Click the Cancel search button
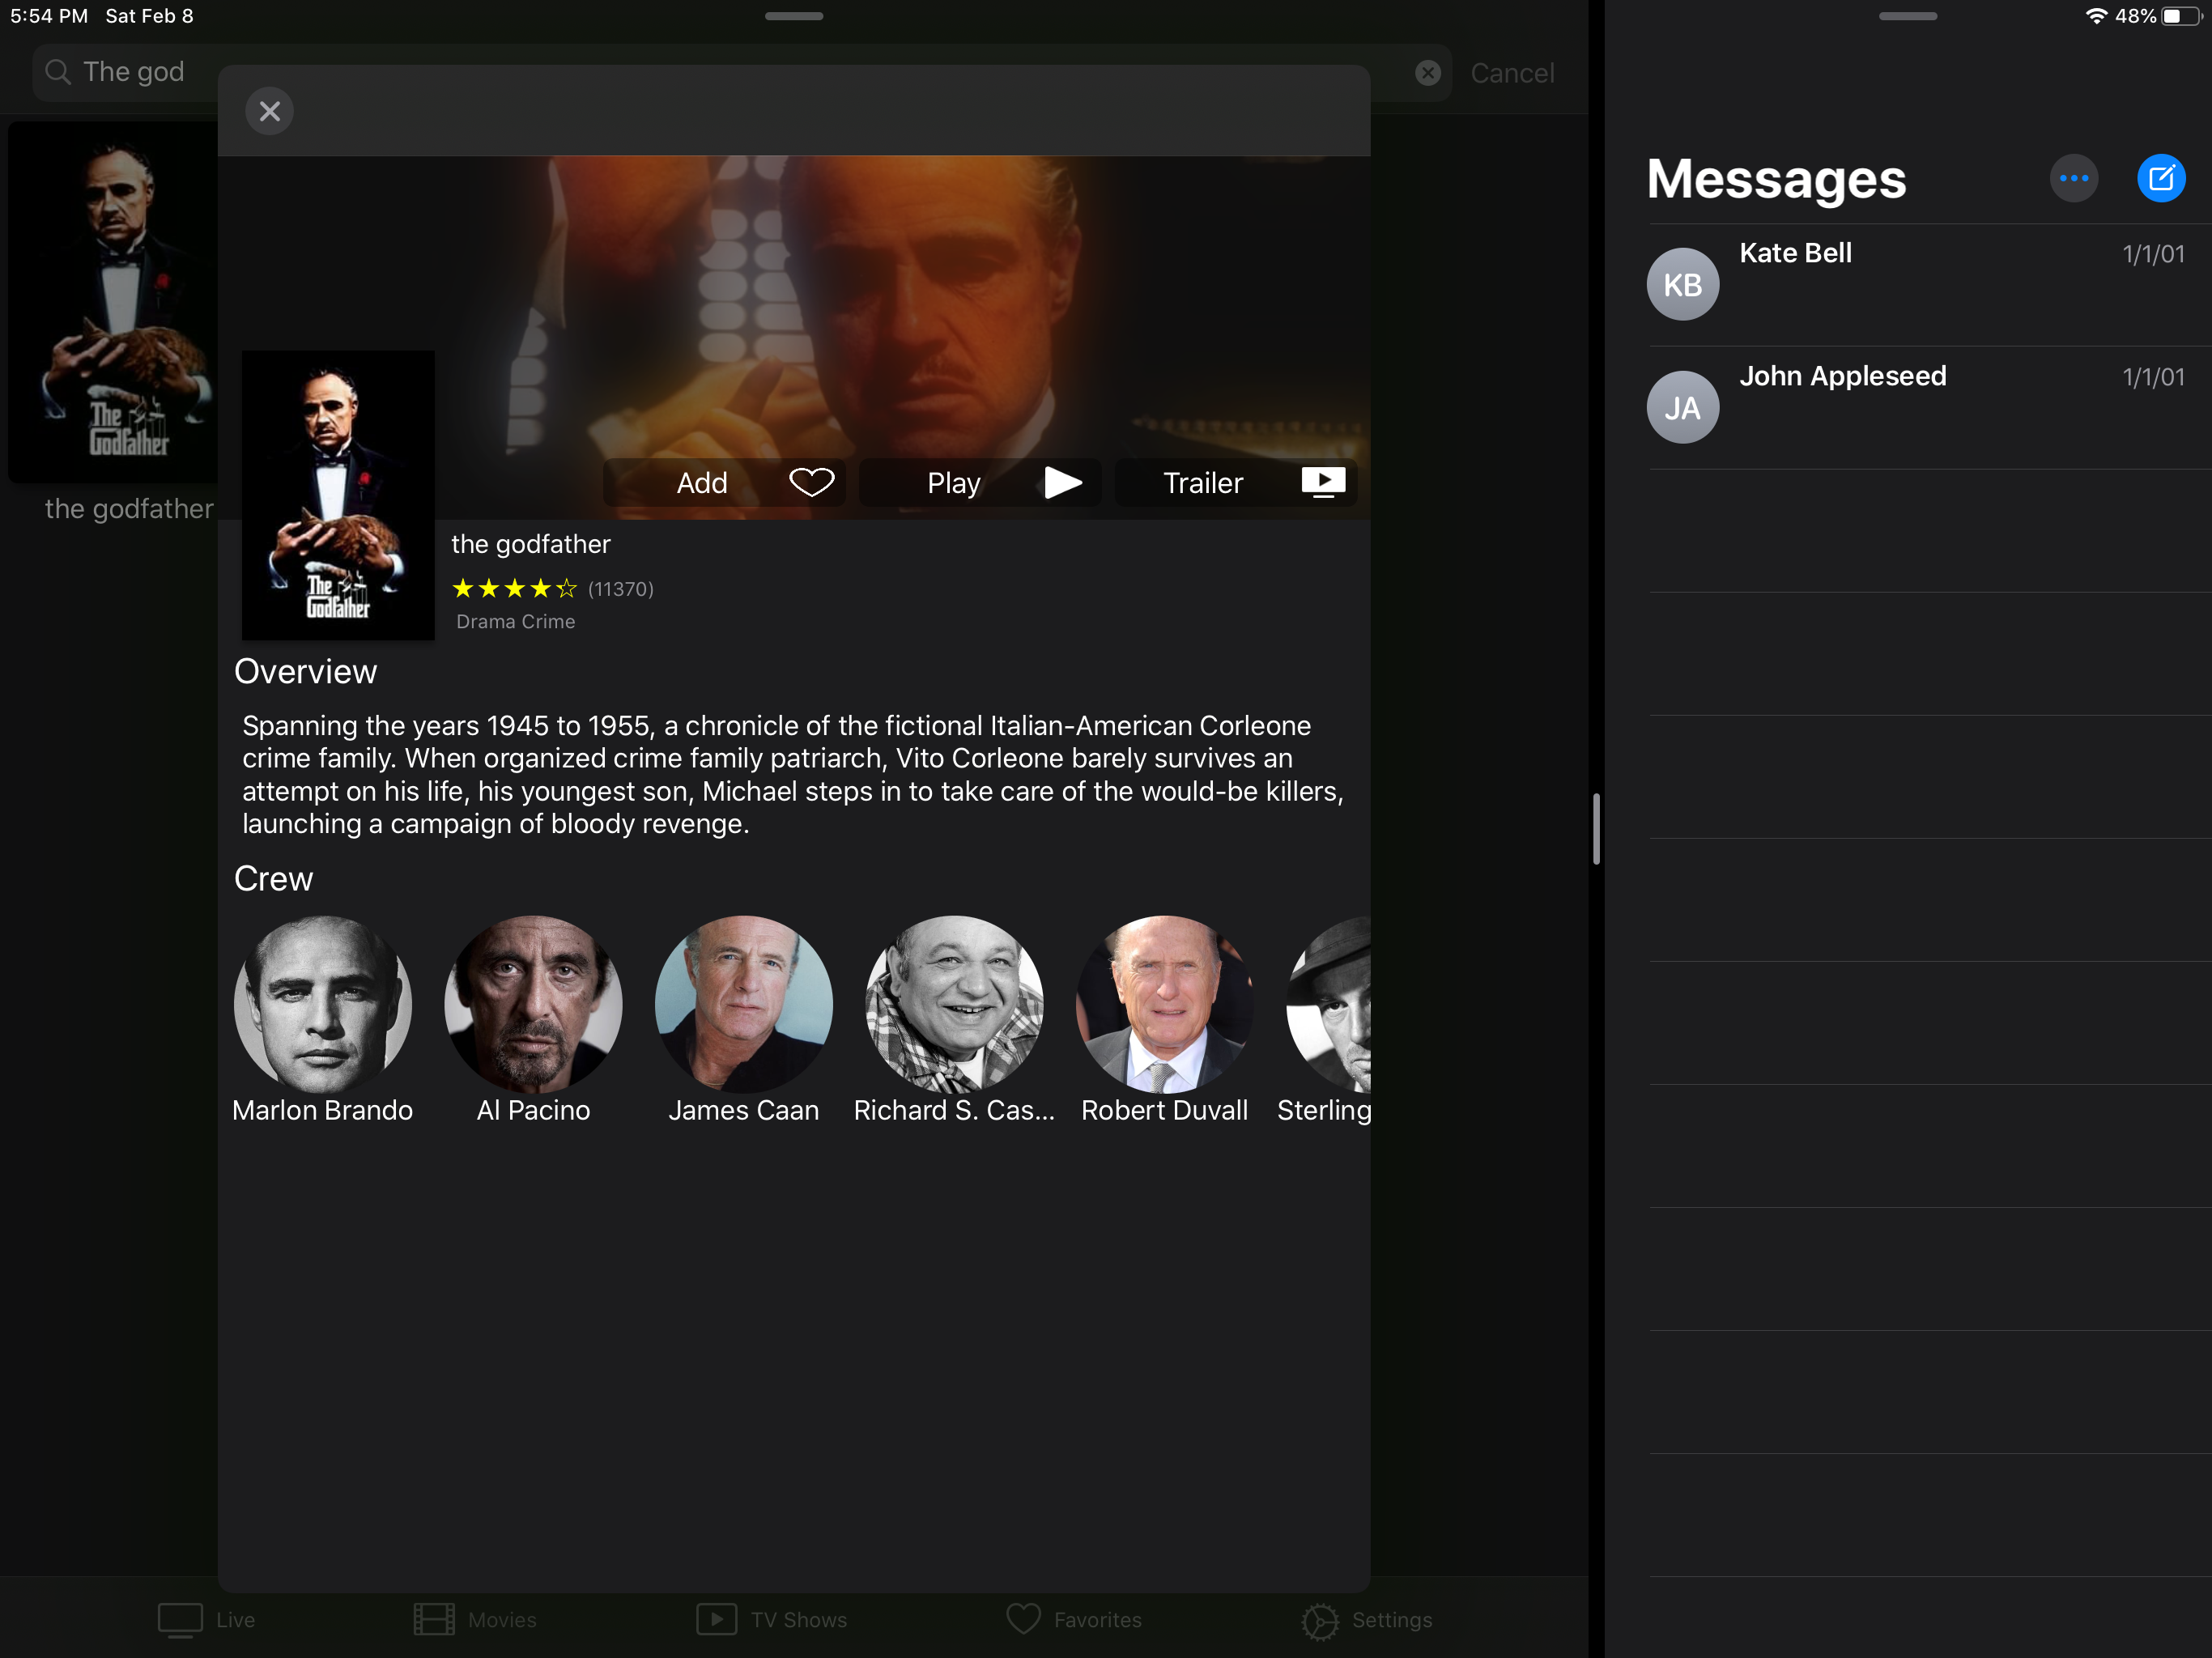Viewport: 2212px width, 1658px height. coord(1511,73)
